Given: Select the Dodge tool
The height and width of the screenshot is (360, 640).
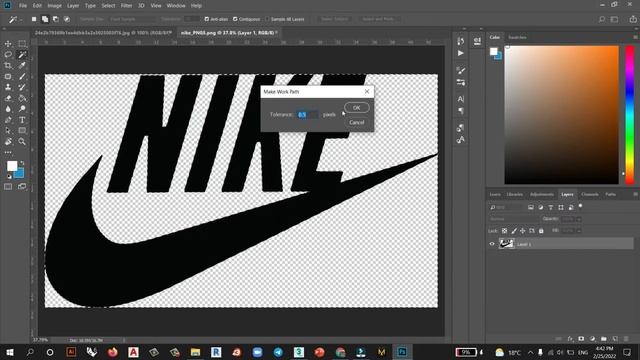Looking at the screenshot, I should tap(22, 109).
